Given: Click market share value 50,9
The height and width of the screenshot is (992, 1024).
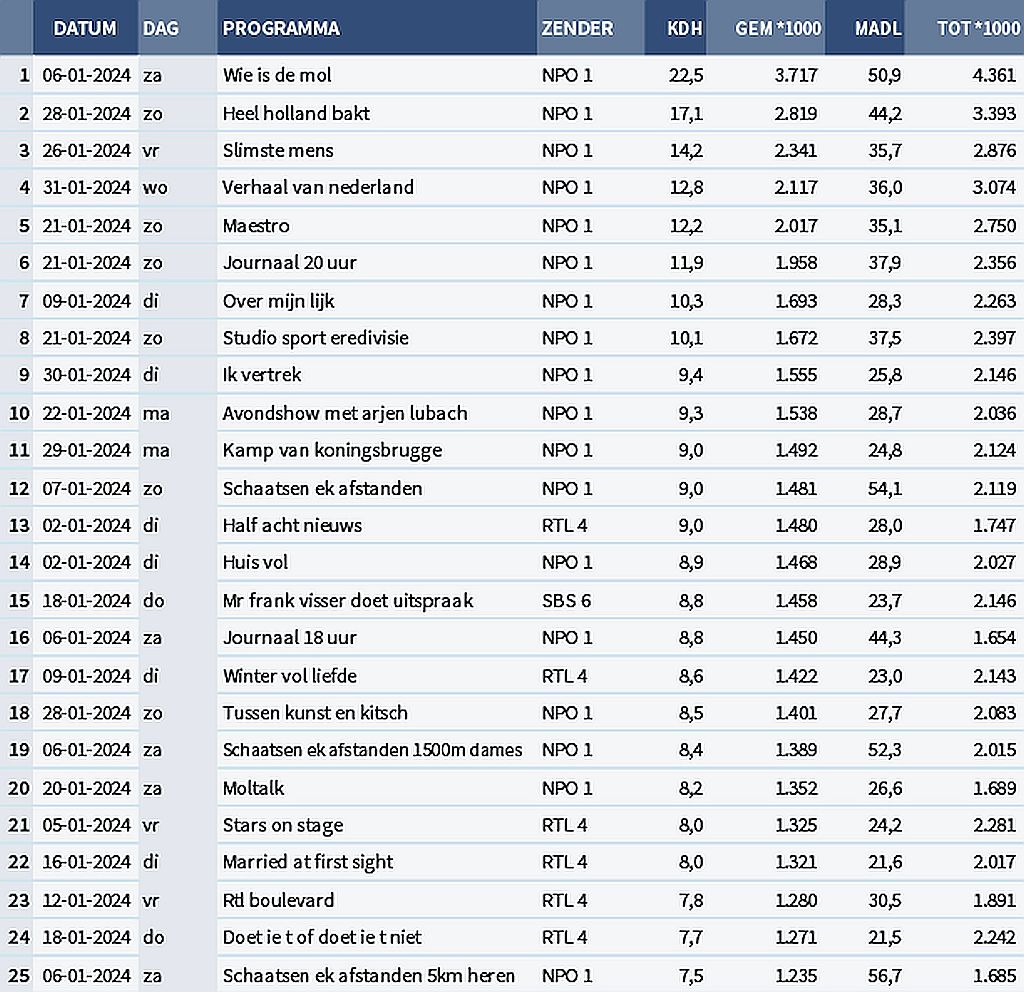Looking at the screenshot, I should [x=884, y=75].
